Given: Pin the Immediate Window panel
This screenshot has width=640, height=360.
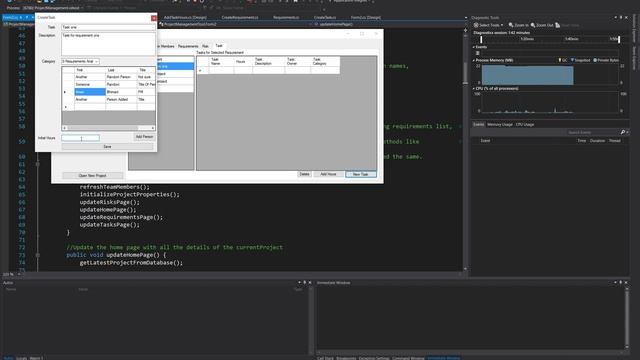Looking at the screenshot, I should pos(621,282).
